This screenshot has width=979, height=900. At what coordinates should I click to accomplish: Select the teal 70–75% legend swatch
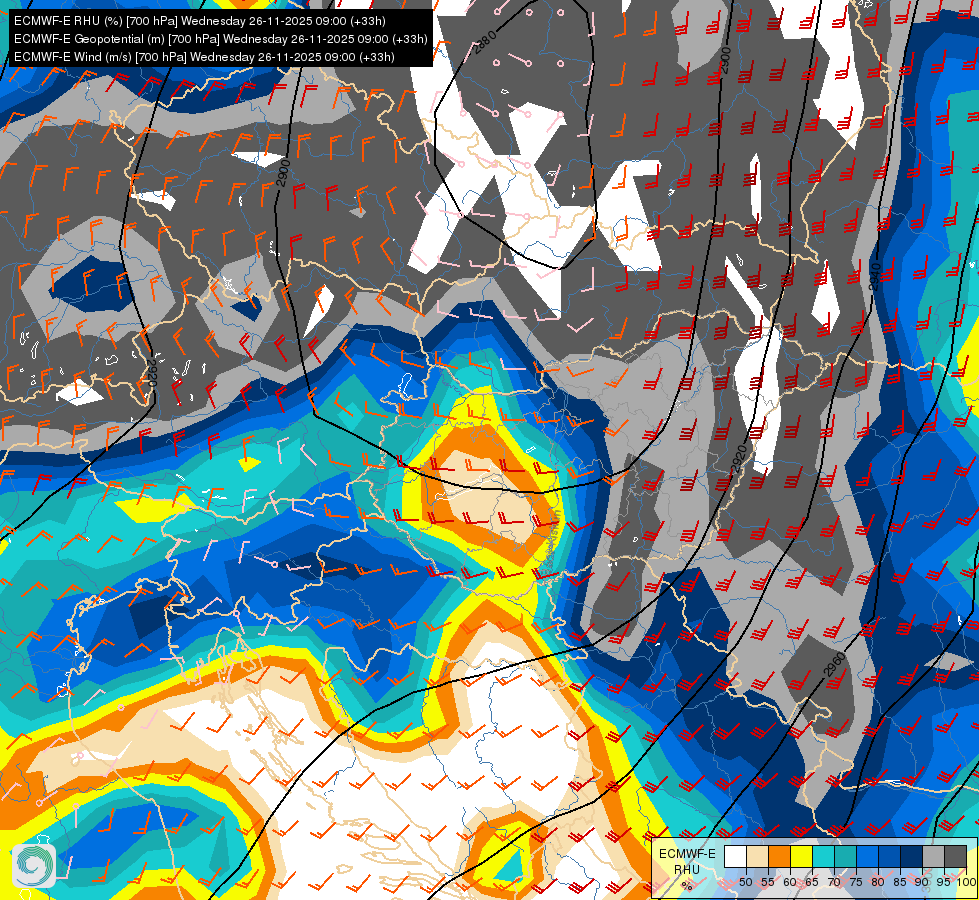[x=845, y=856]
